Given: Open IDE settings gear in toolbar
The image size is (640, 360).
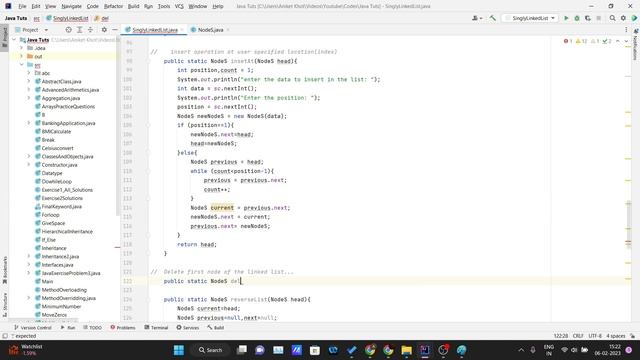Looking at the screenshot, I should [623, 18].
